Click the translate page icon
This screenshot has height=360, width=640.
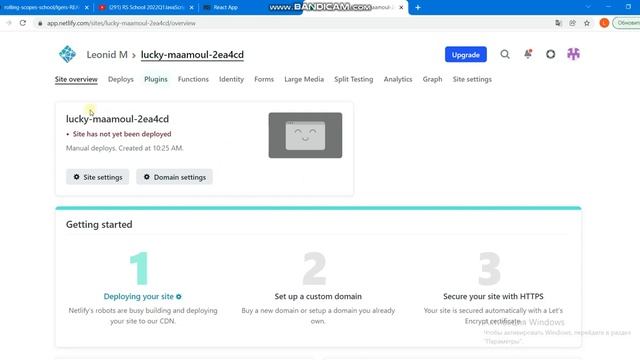[x=558, y=23]
